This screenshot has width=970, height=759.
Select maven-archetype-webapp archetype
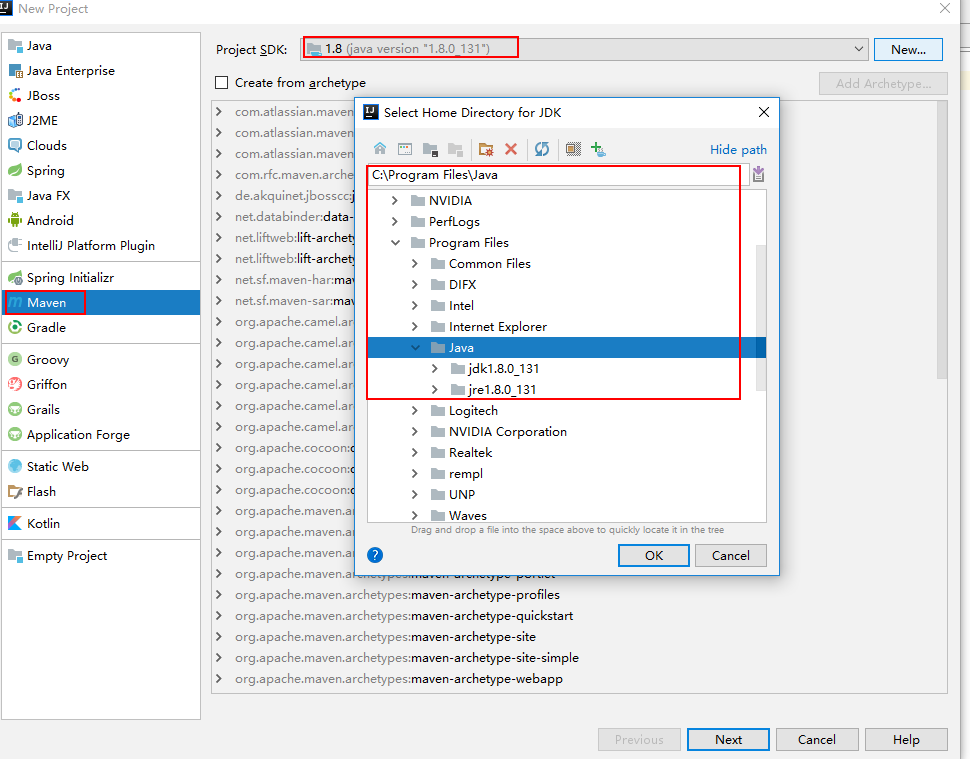click(x=399, y=679)
